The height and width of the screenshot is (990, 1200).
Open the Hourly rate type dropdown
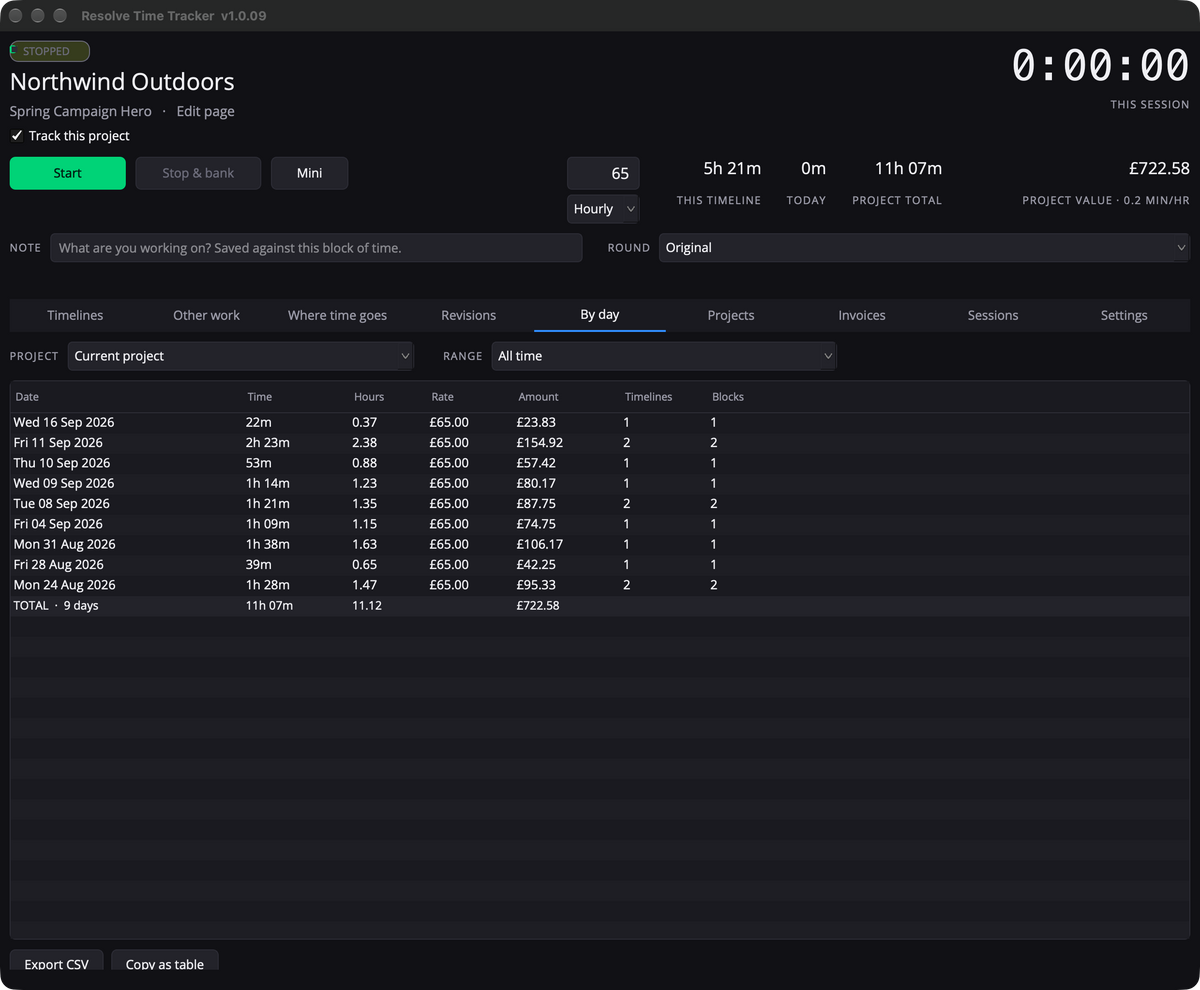[x=603, y=209]
